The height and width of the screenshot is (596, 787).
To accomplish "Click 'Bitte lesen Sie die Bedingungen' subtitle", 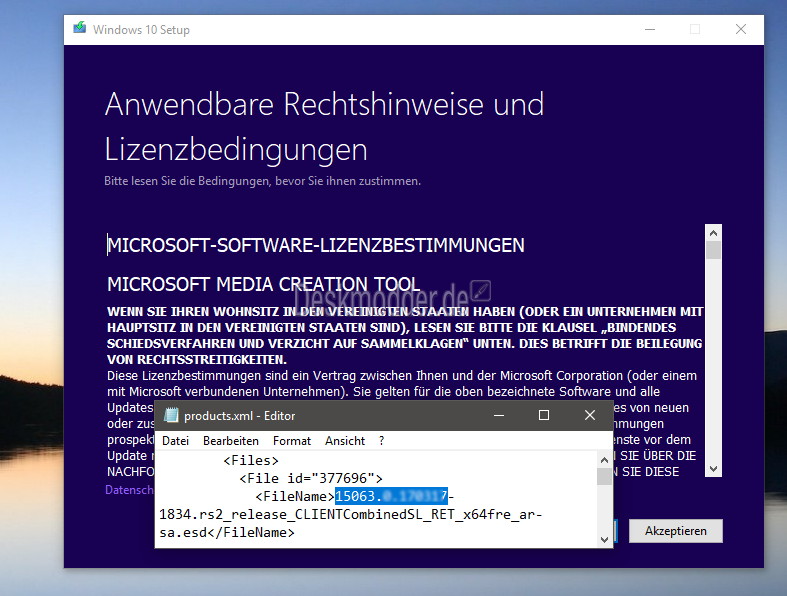I will coord(262,181).
